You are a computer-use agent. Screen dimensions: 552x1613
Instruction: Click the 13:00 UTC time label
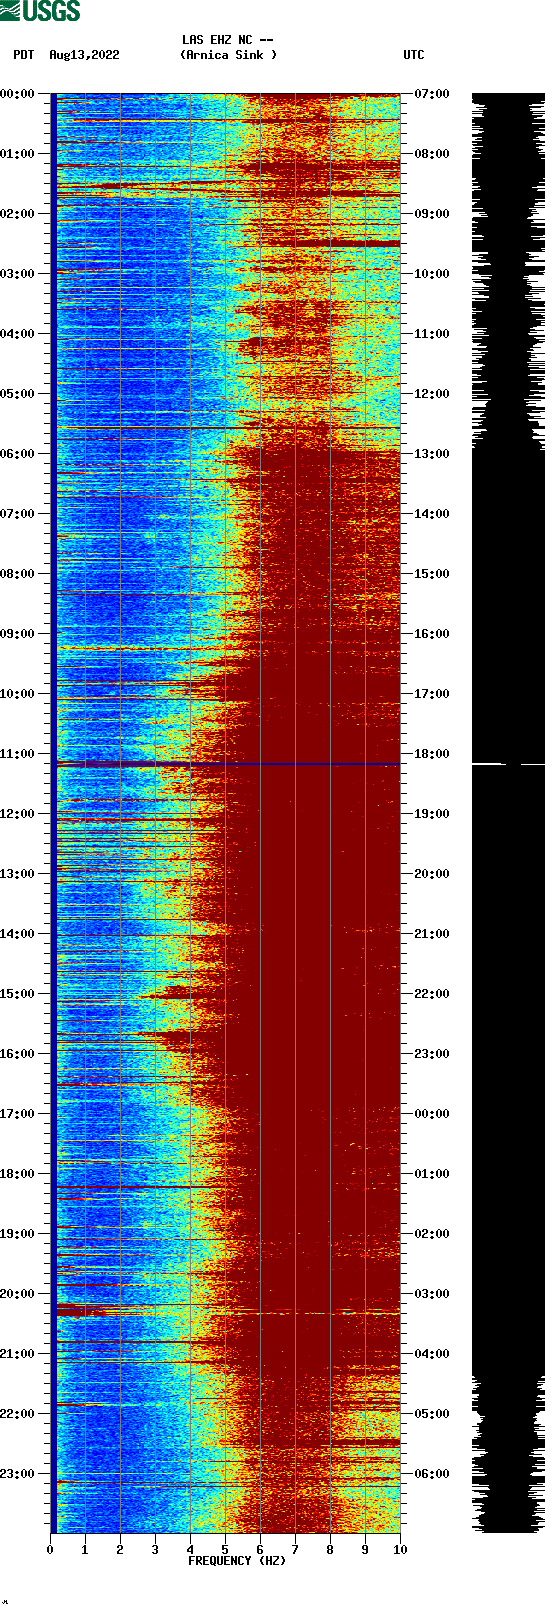pyautogui.click(x=432, y=454)
